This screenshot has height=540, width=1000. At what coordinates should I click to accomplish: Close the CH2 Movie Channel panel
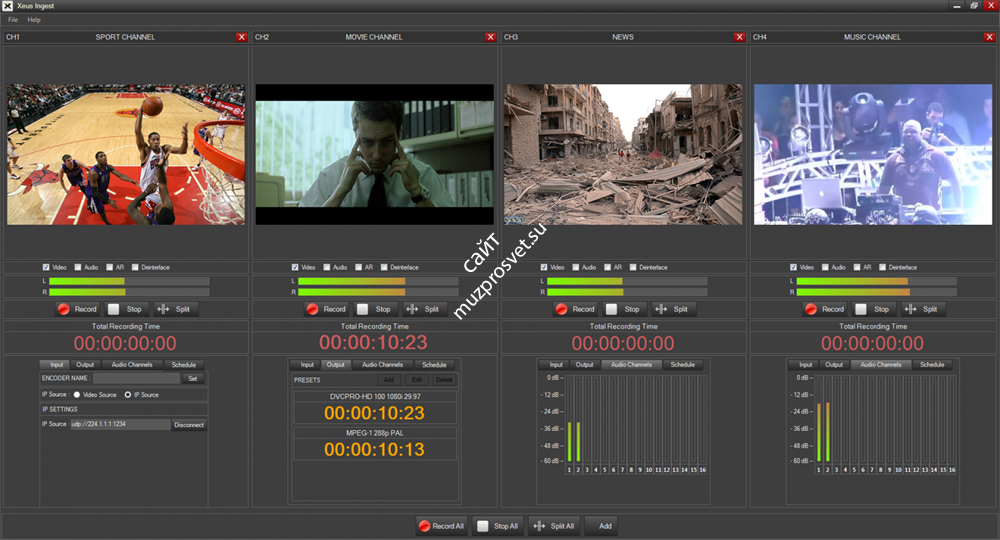coord(490,37)
